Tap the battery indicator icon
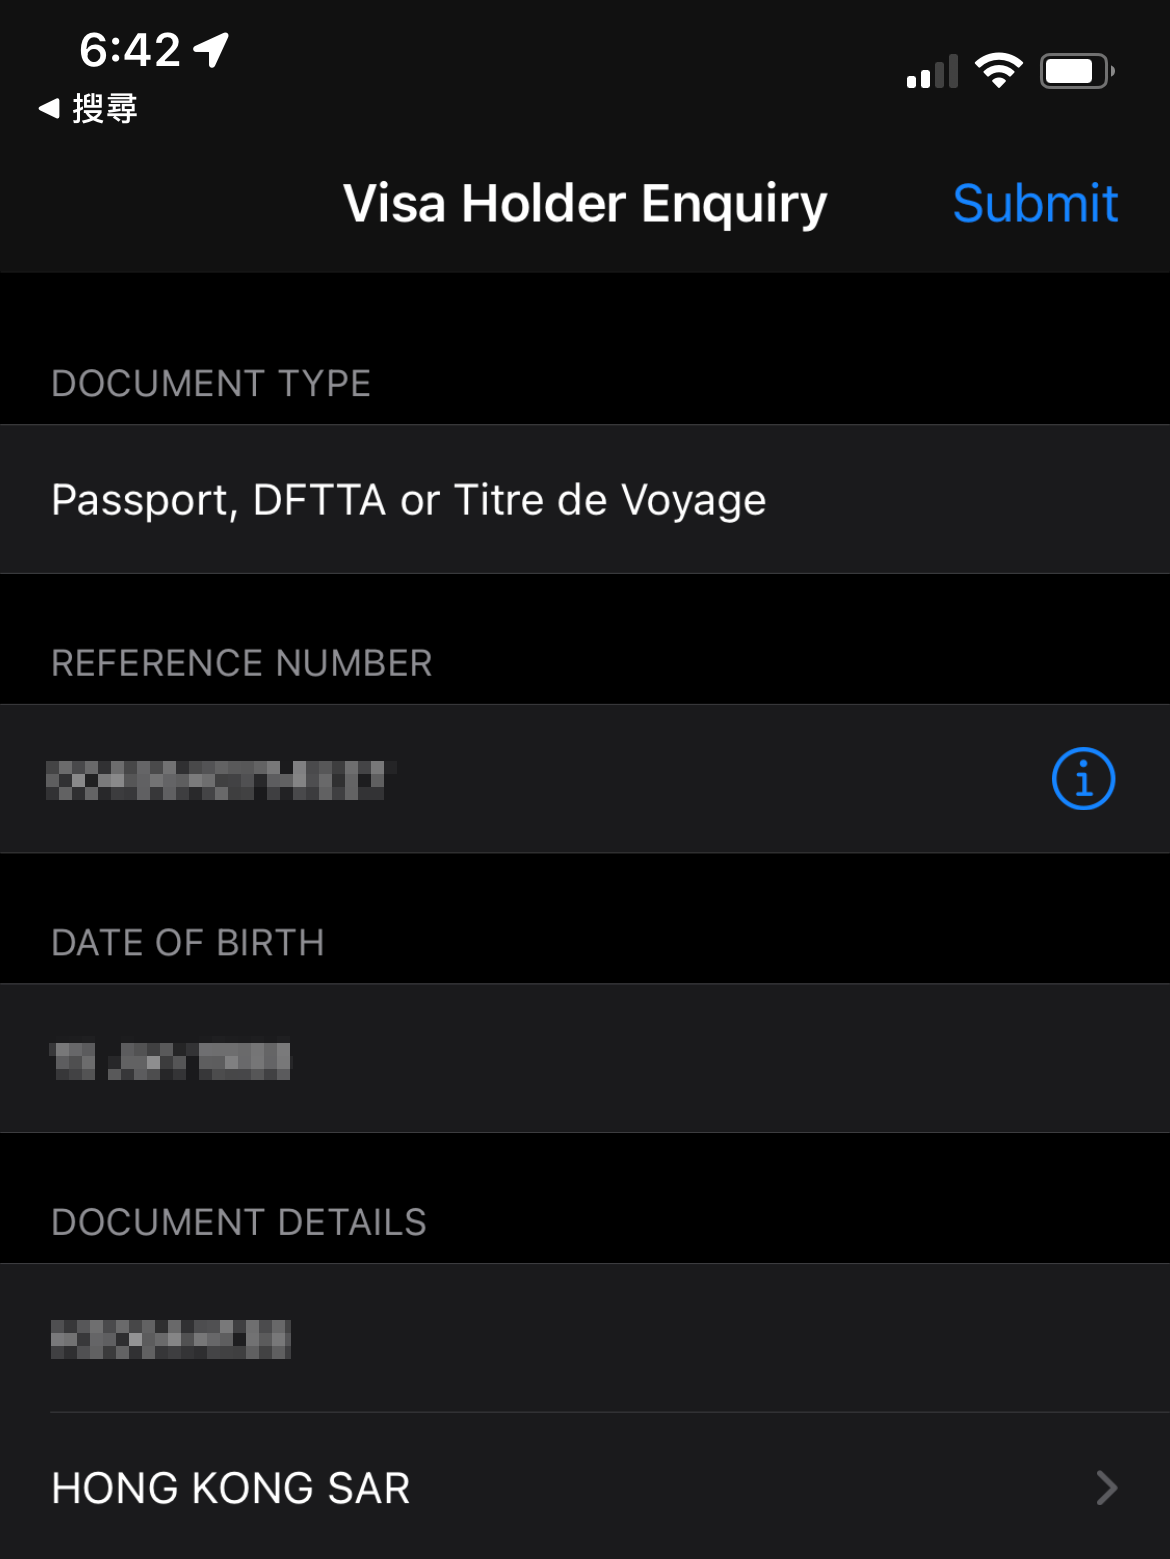 pos(1076,71)
